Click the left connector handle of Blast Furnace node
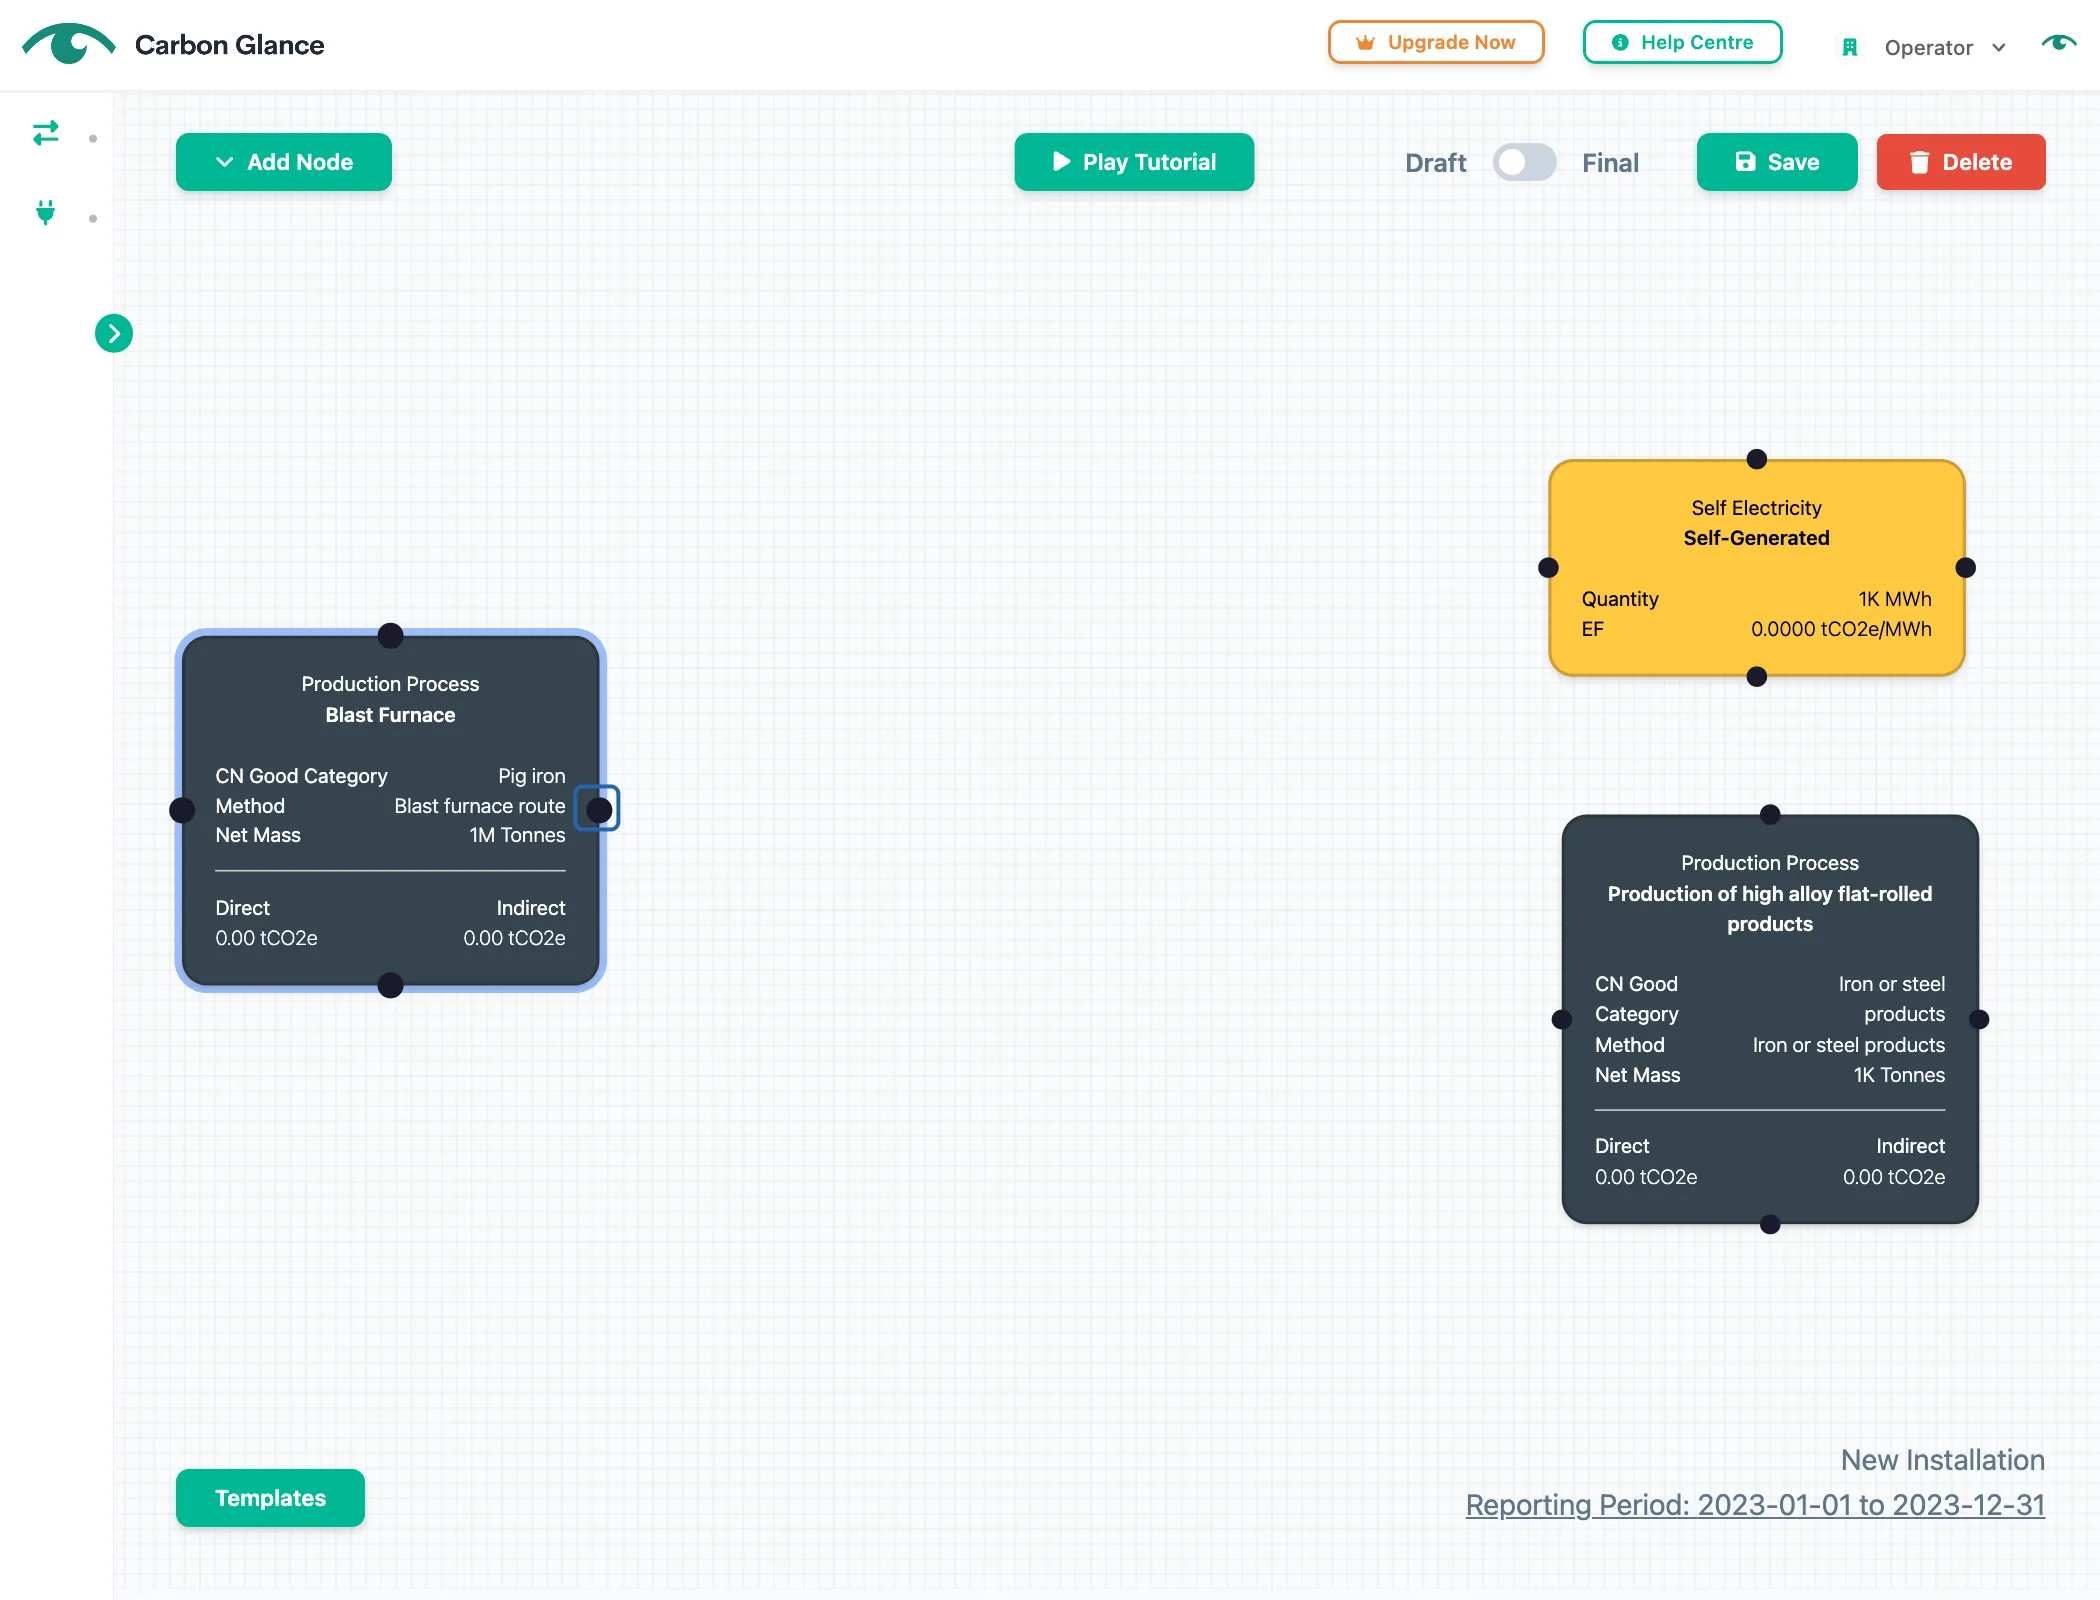This screenshot has width=2100, height=1600. [182, 809]
